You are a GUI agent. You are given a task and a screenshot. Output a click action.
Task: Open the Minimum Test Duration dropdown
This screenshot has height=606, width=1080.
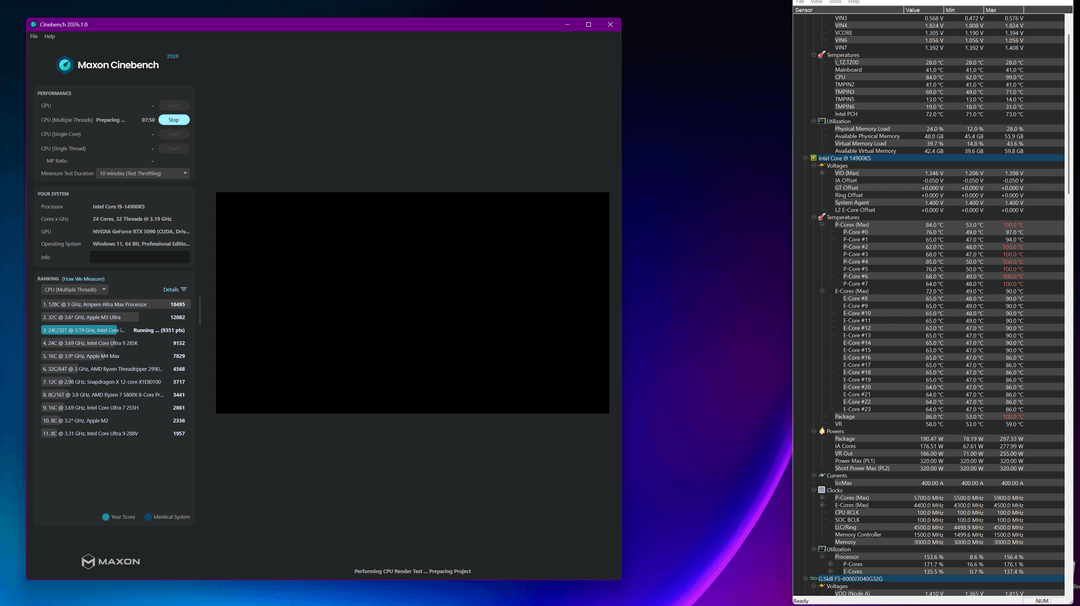(143, 173)
